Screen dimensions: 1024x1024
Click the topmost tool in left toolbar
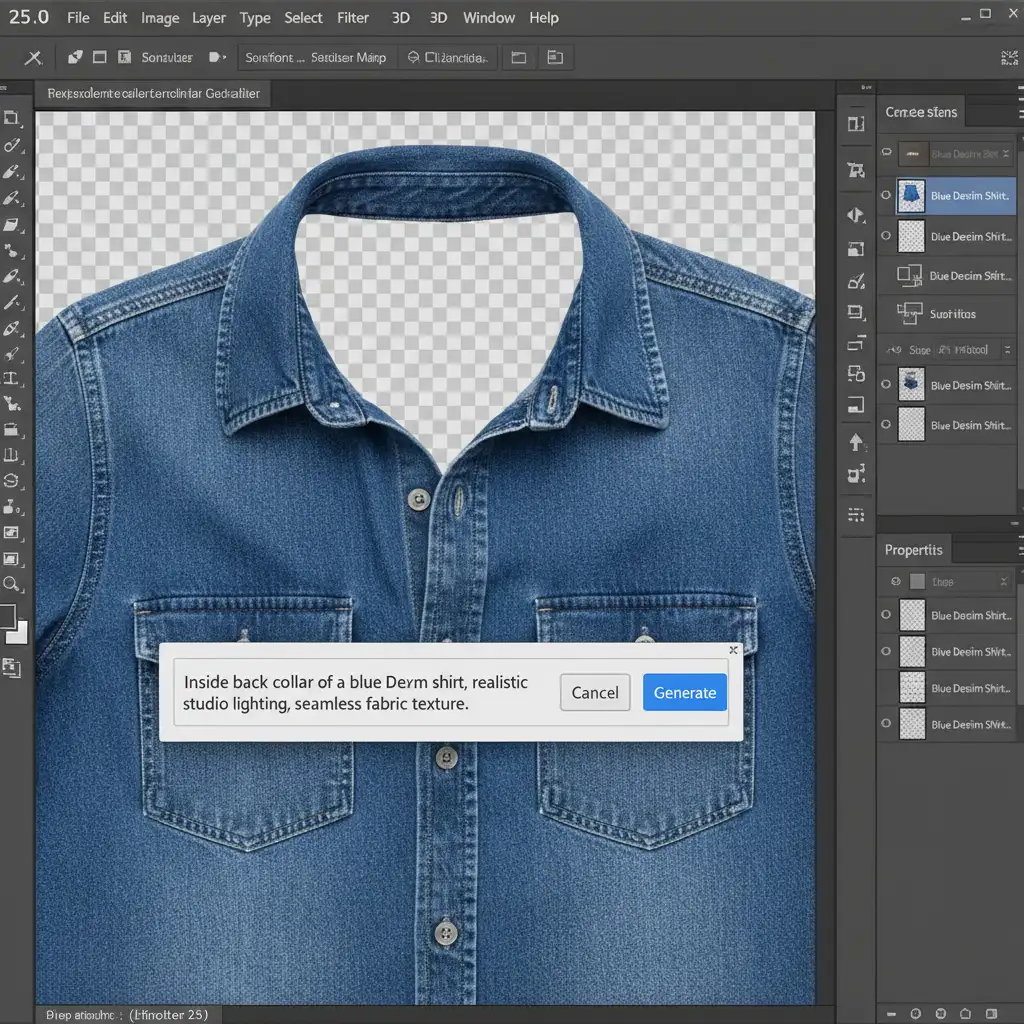click(x=12, y=118)
